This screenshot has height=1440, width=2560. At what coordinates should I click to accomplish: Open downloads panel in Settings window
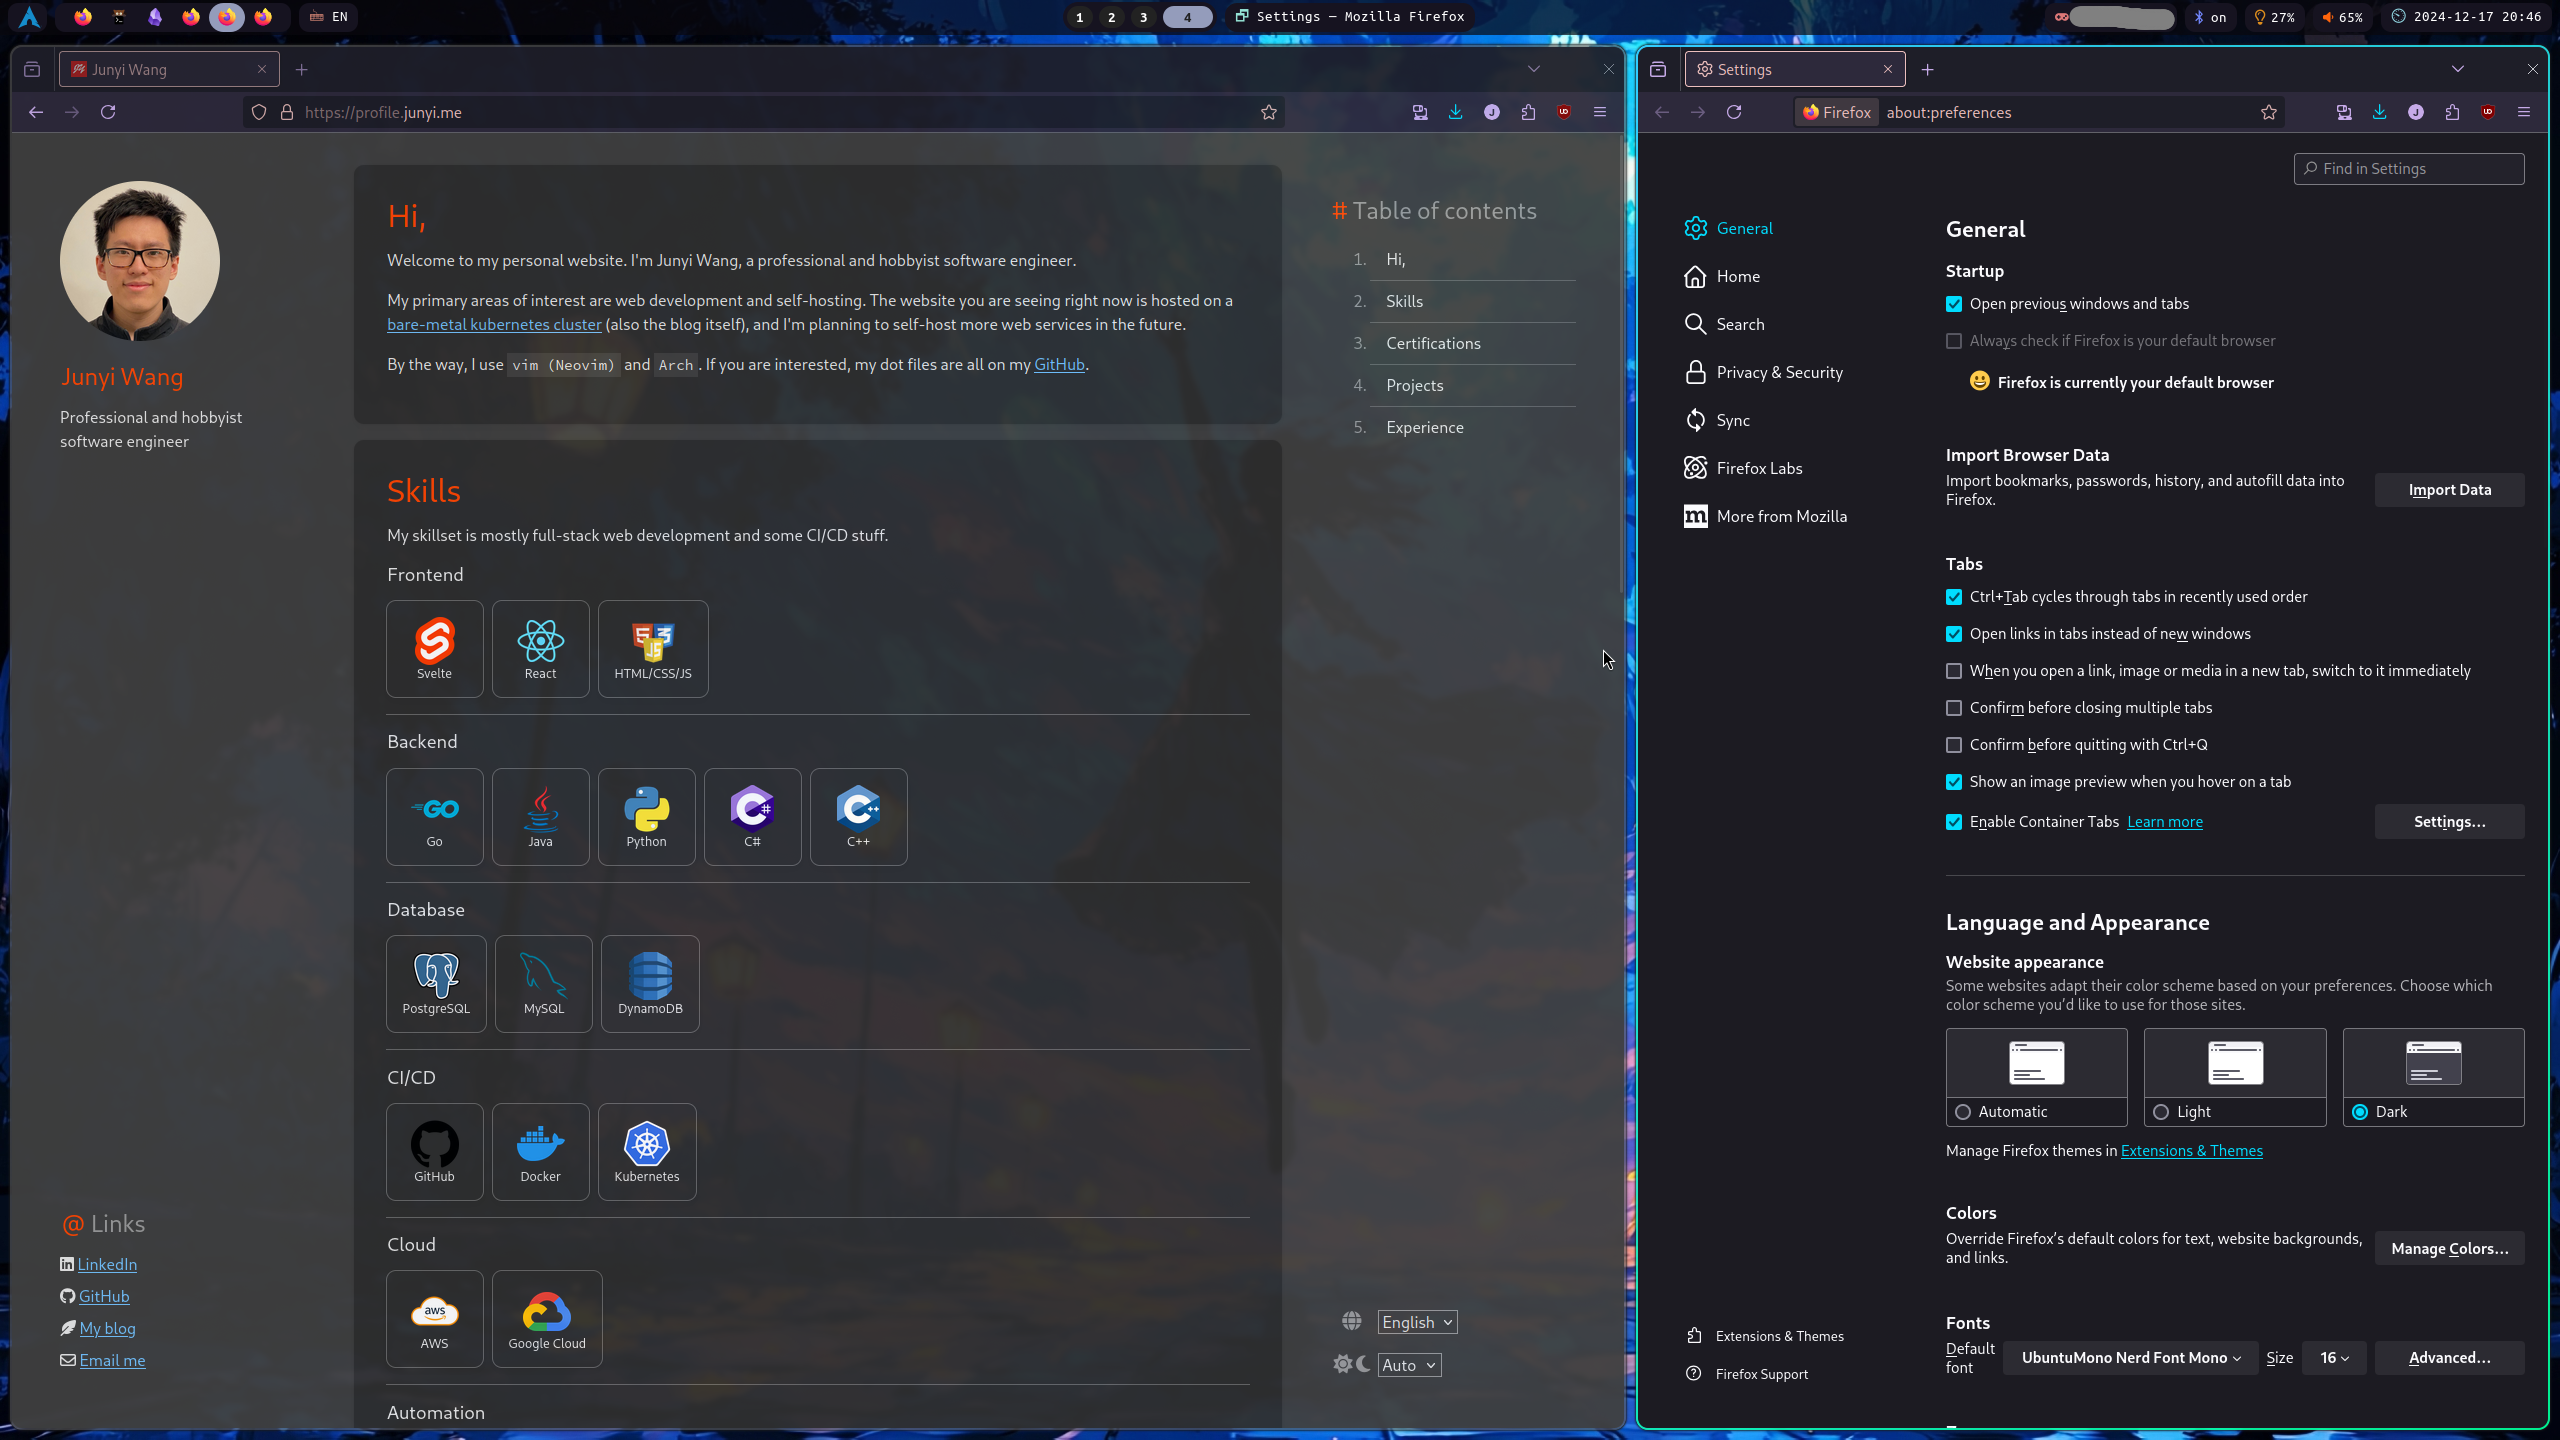point(2380,112)
